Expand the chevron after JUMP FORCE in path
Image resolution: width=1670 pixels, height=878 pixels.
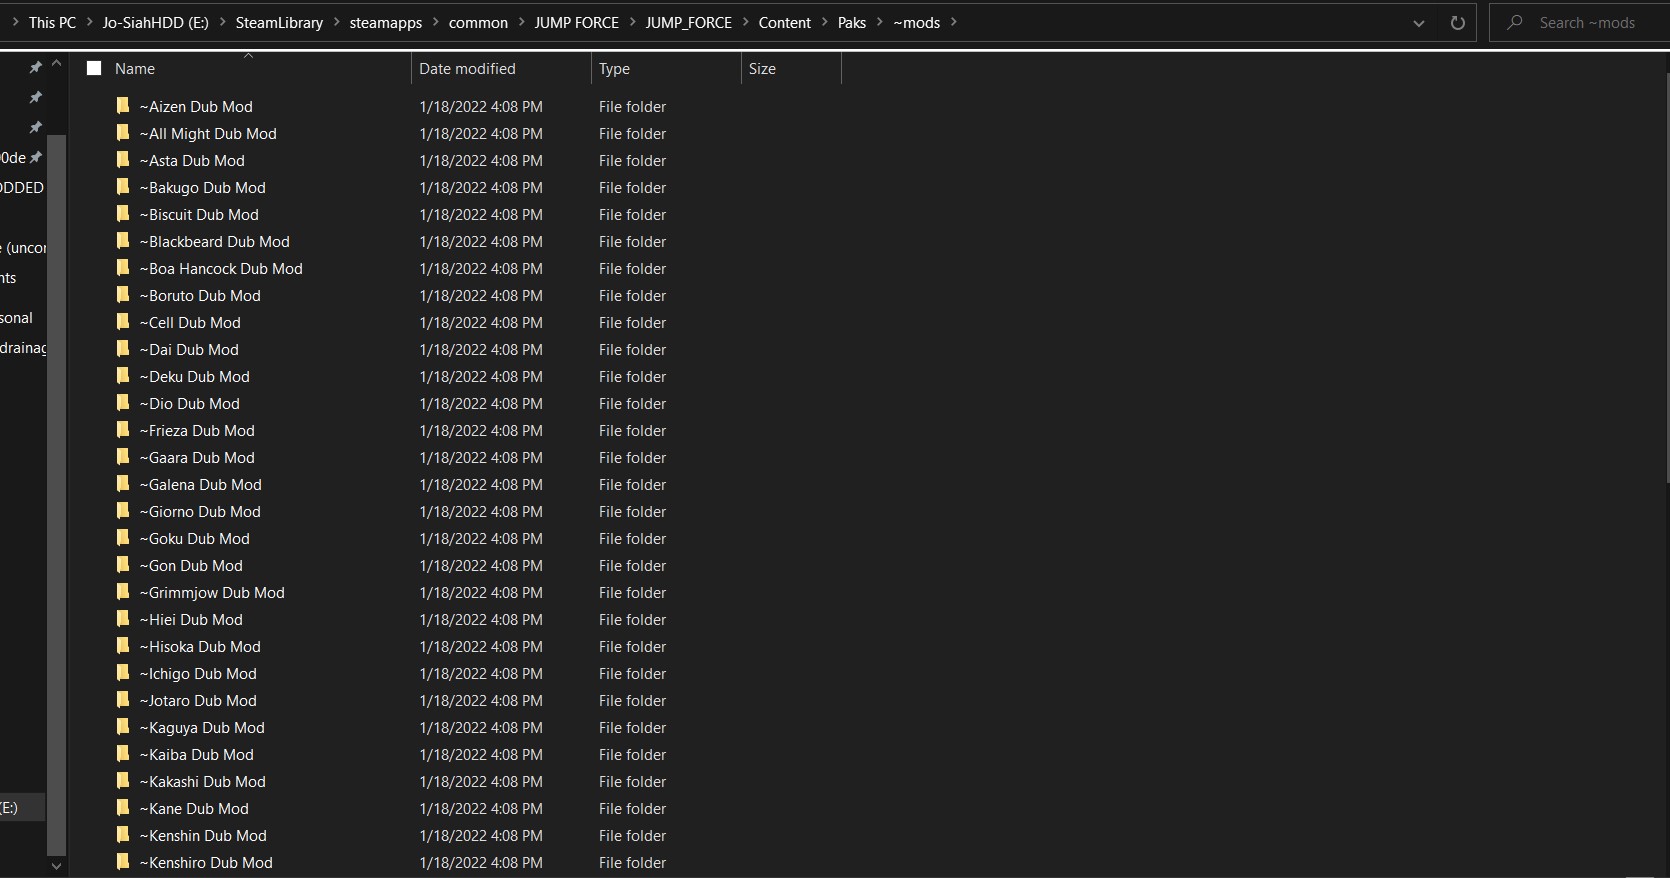[x=633, y=22]
